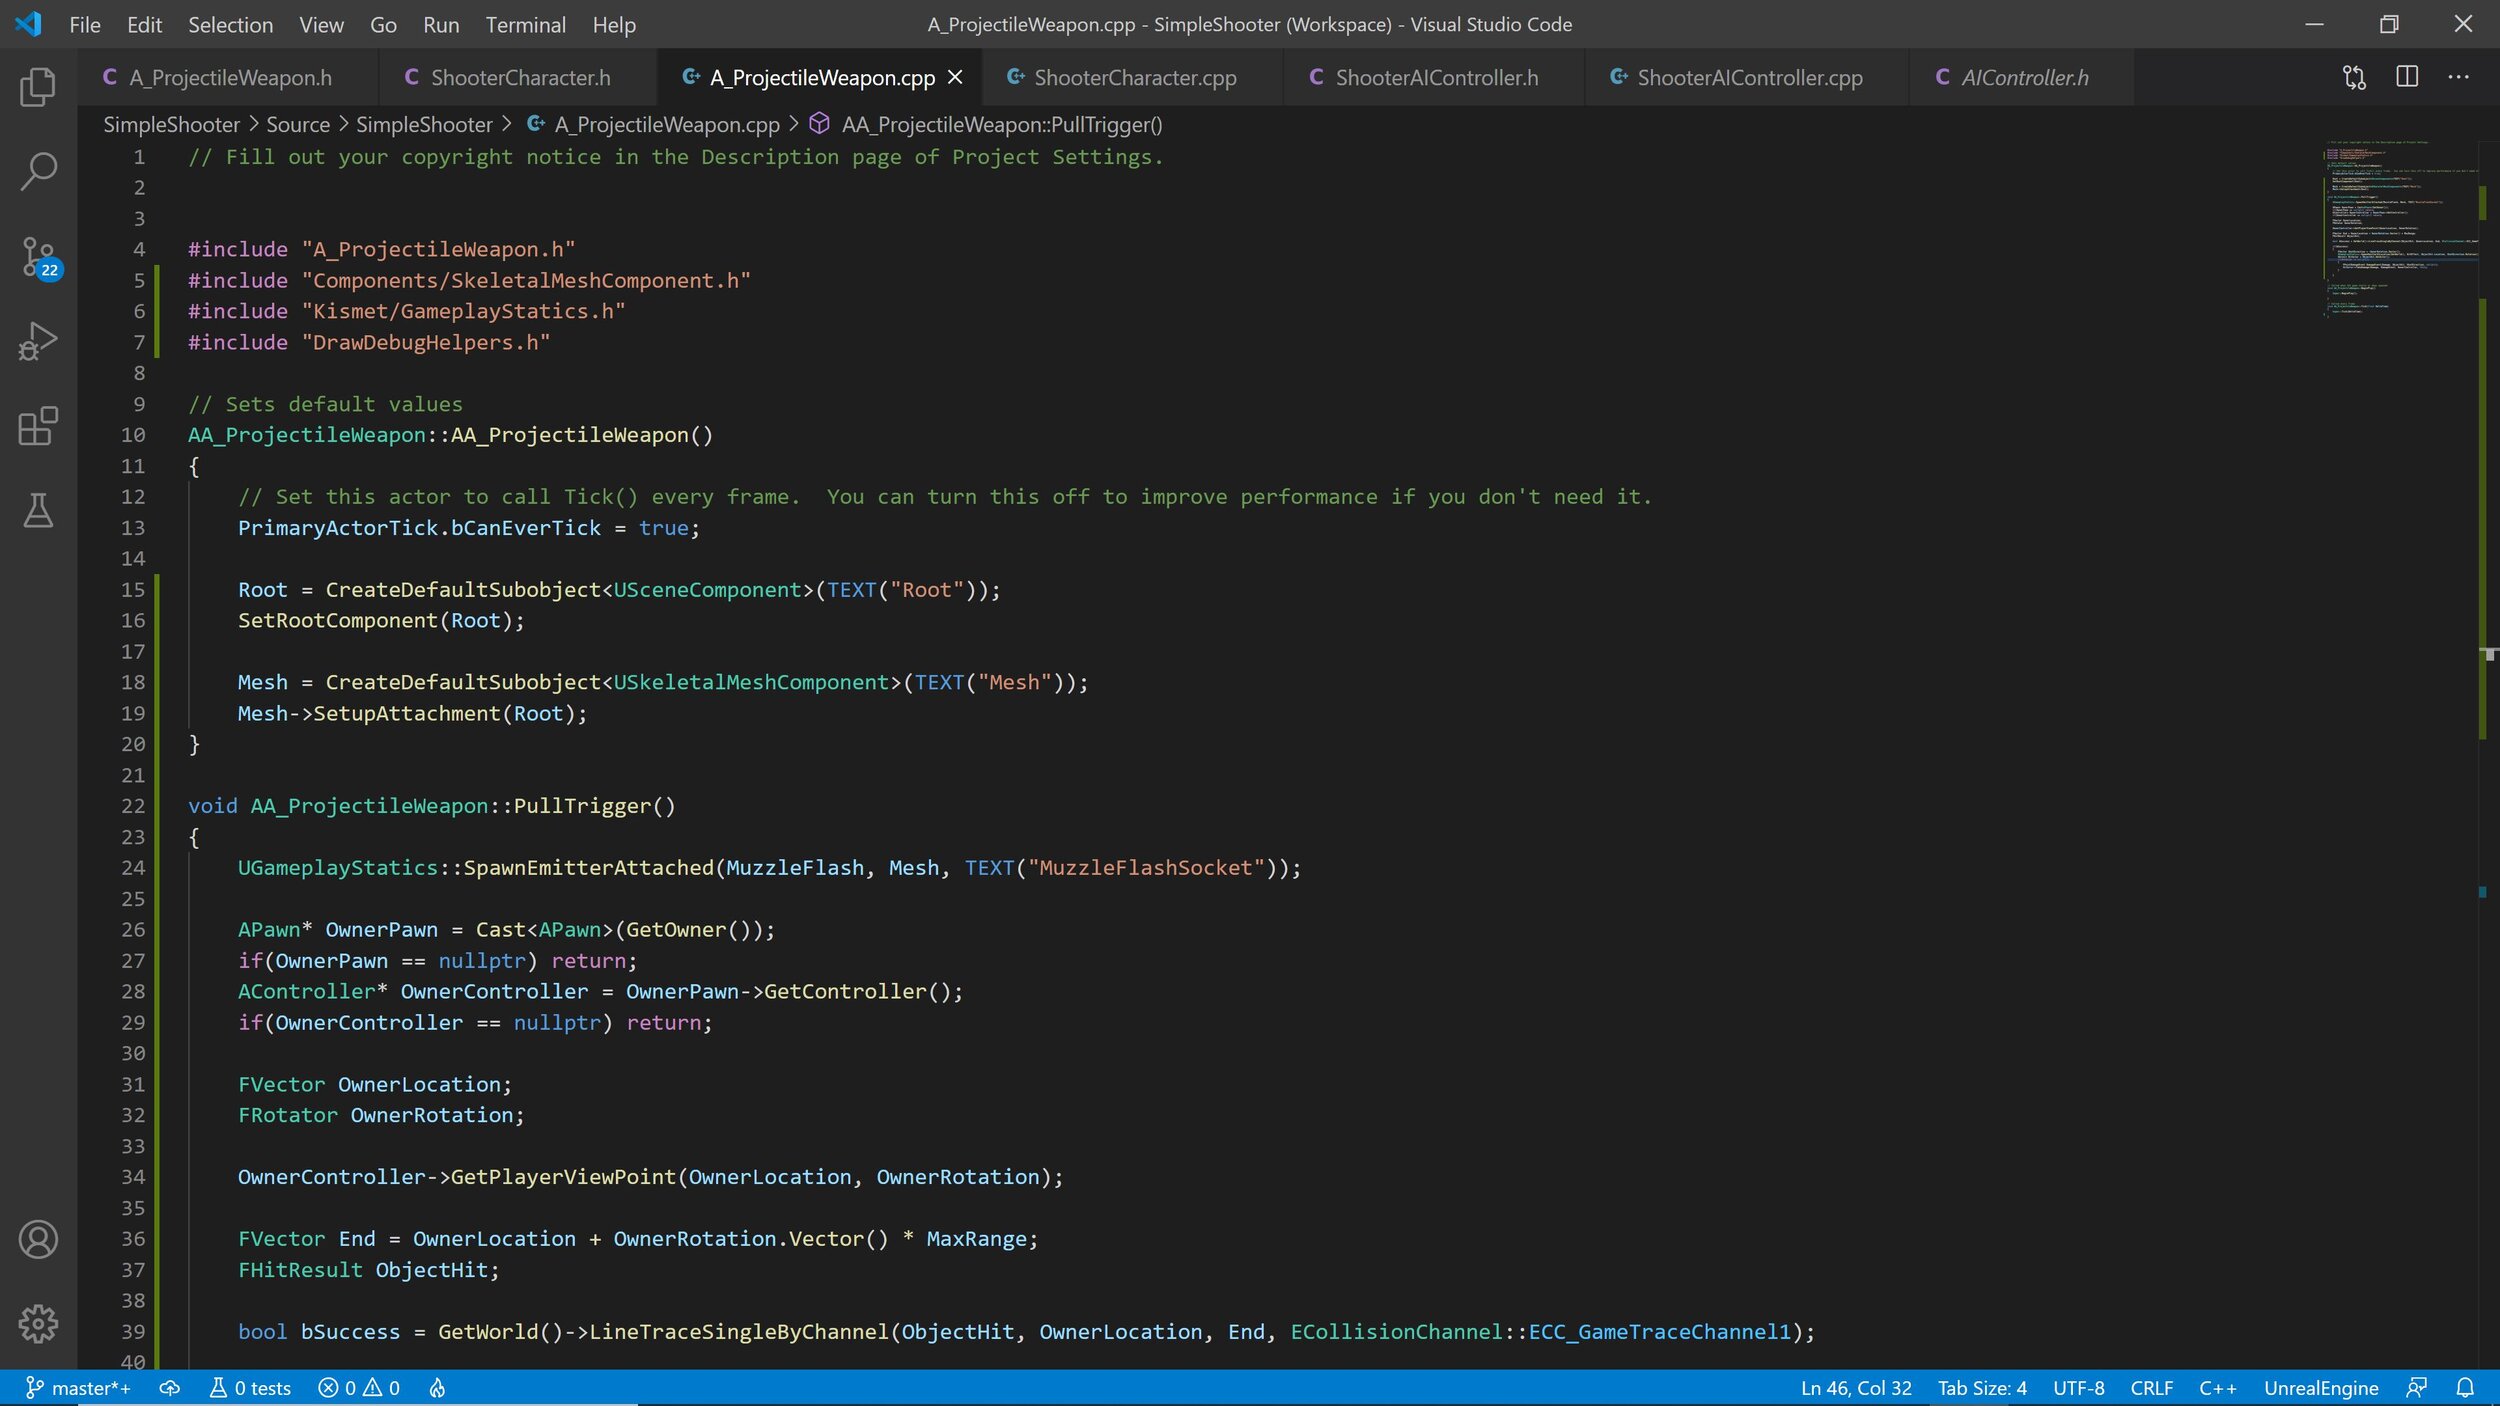Select the A_ProjectileWeapon.cpp active tab

[x=820, y=77]
